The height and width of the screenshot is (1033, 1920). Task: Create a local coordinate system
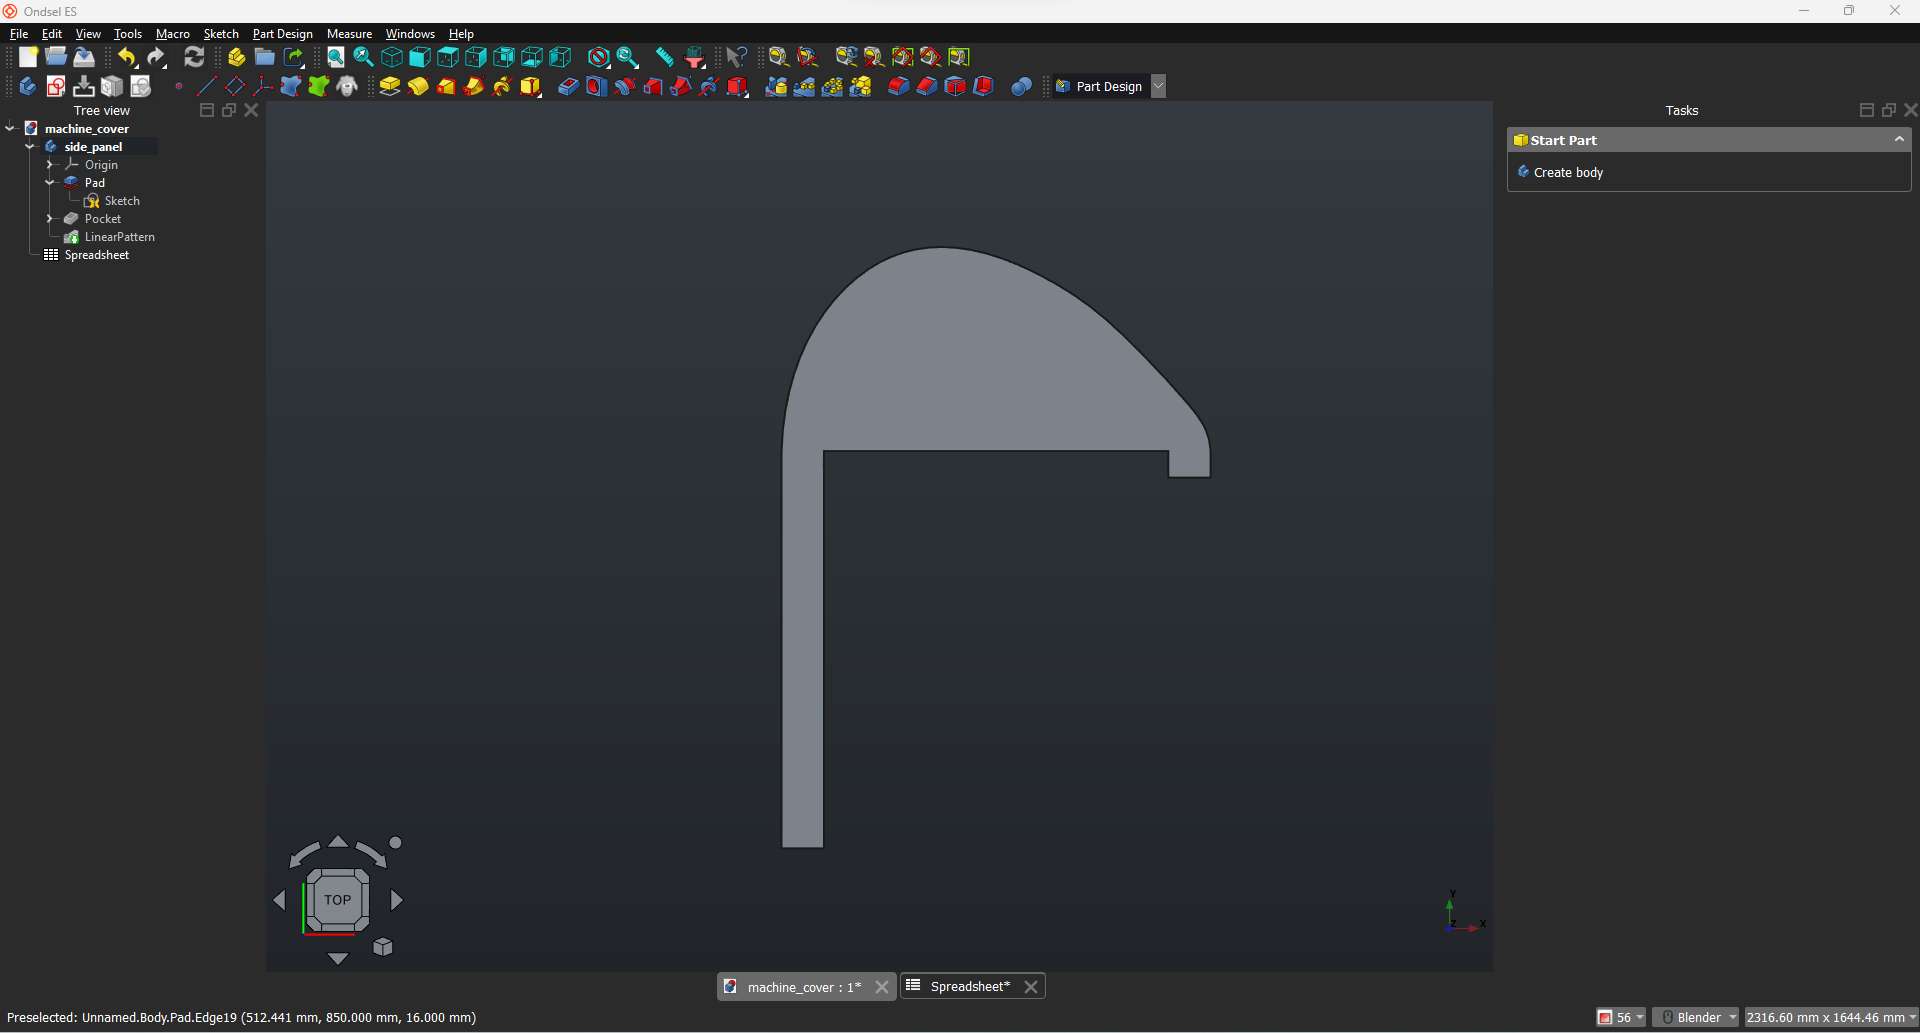click(263, 87)
